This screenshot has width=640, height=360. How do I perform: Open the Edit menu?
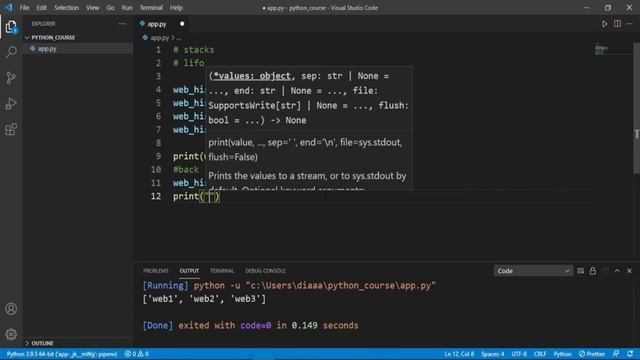(41, 8)
